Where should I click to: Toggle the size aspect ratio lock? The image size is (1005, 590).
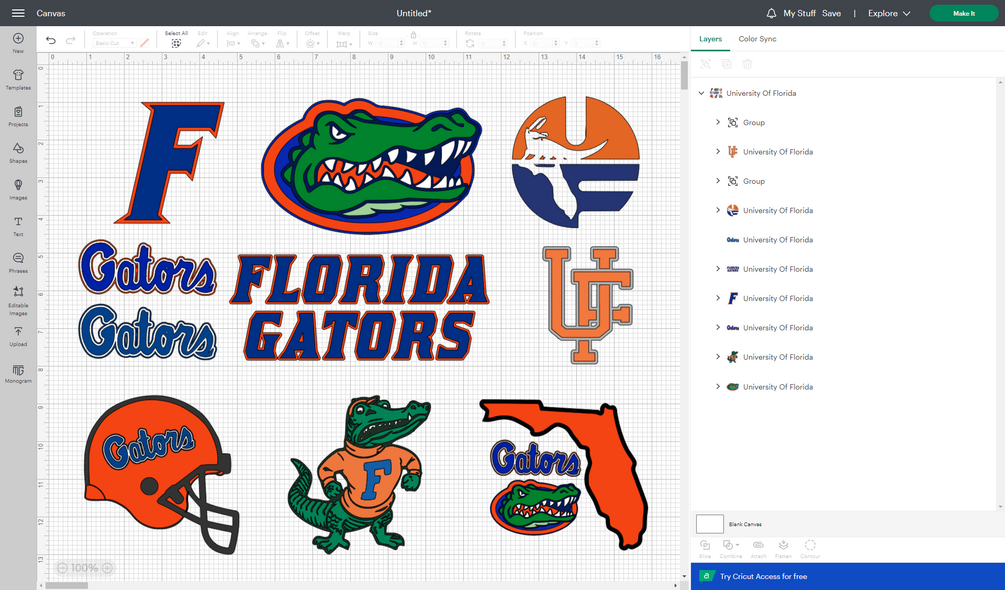(x=413, y=34)
